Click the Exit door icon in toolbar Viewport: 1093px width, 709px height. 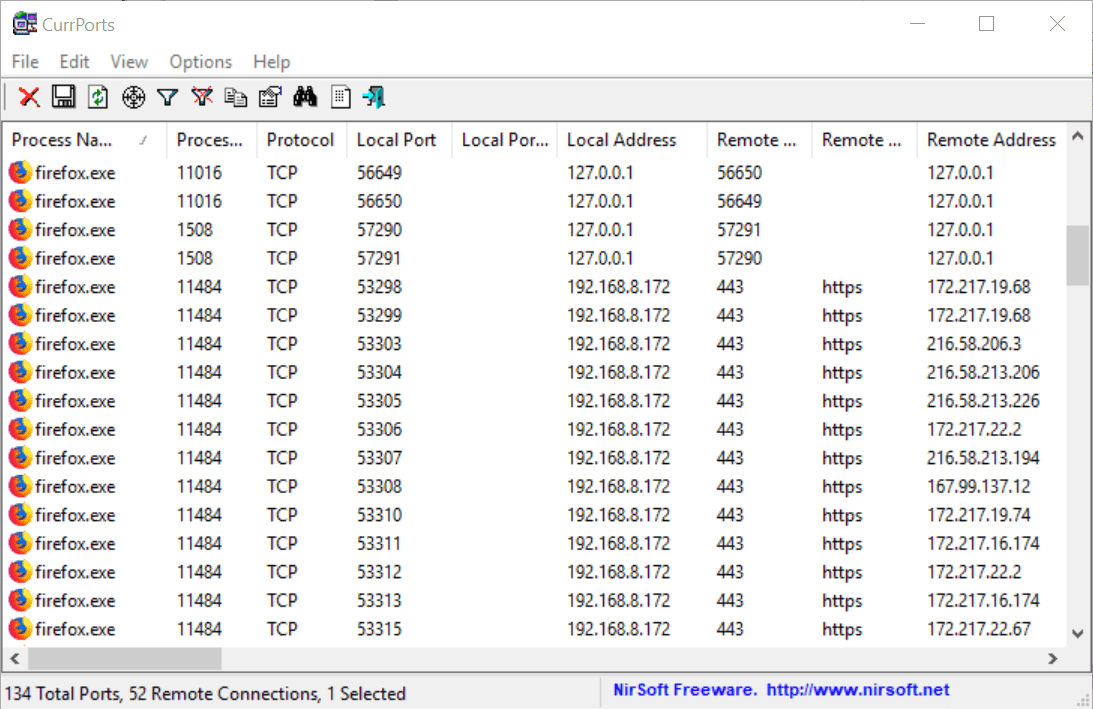374,97
